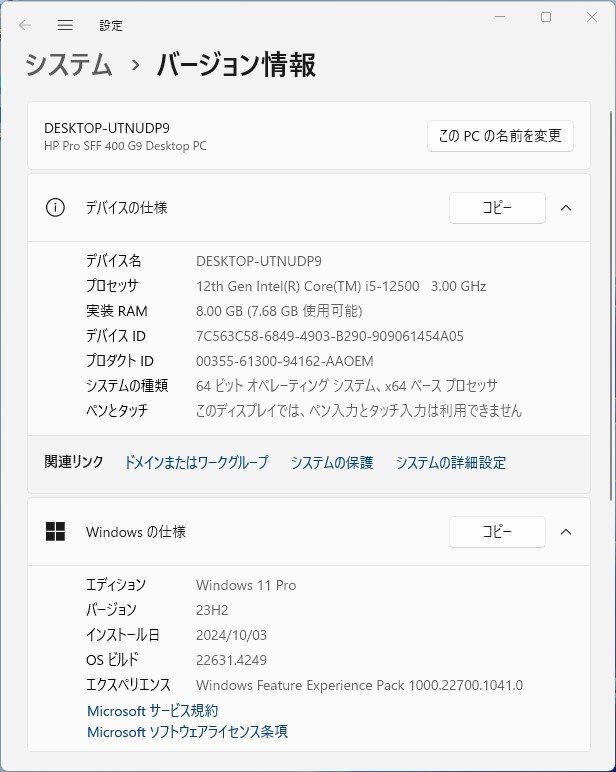Copy the Windows specifications
This screenshot has width=616, height=772.
497,532
